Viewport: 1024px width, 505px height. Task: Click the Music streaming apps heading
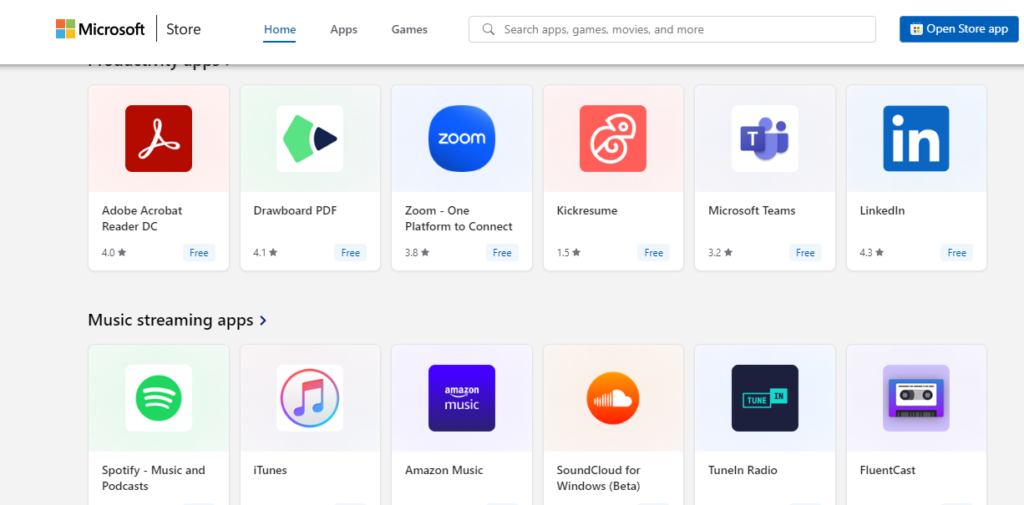170,321
